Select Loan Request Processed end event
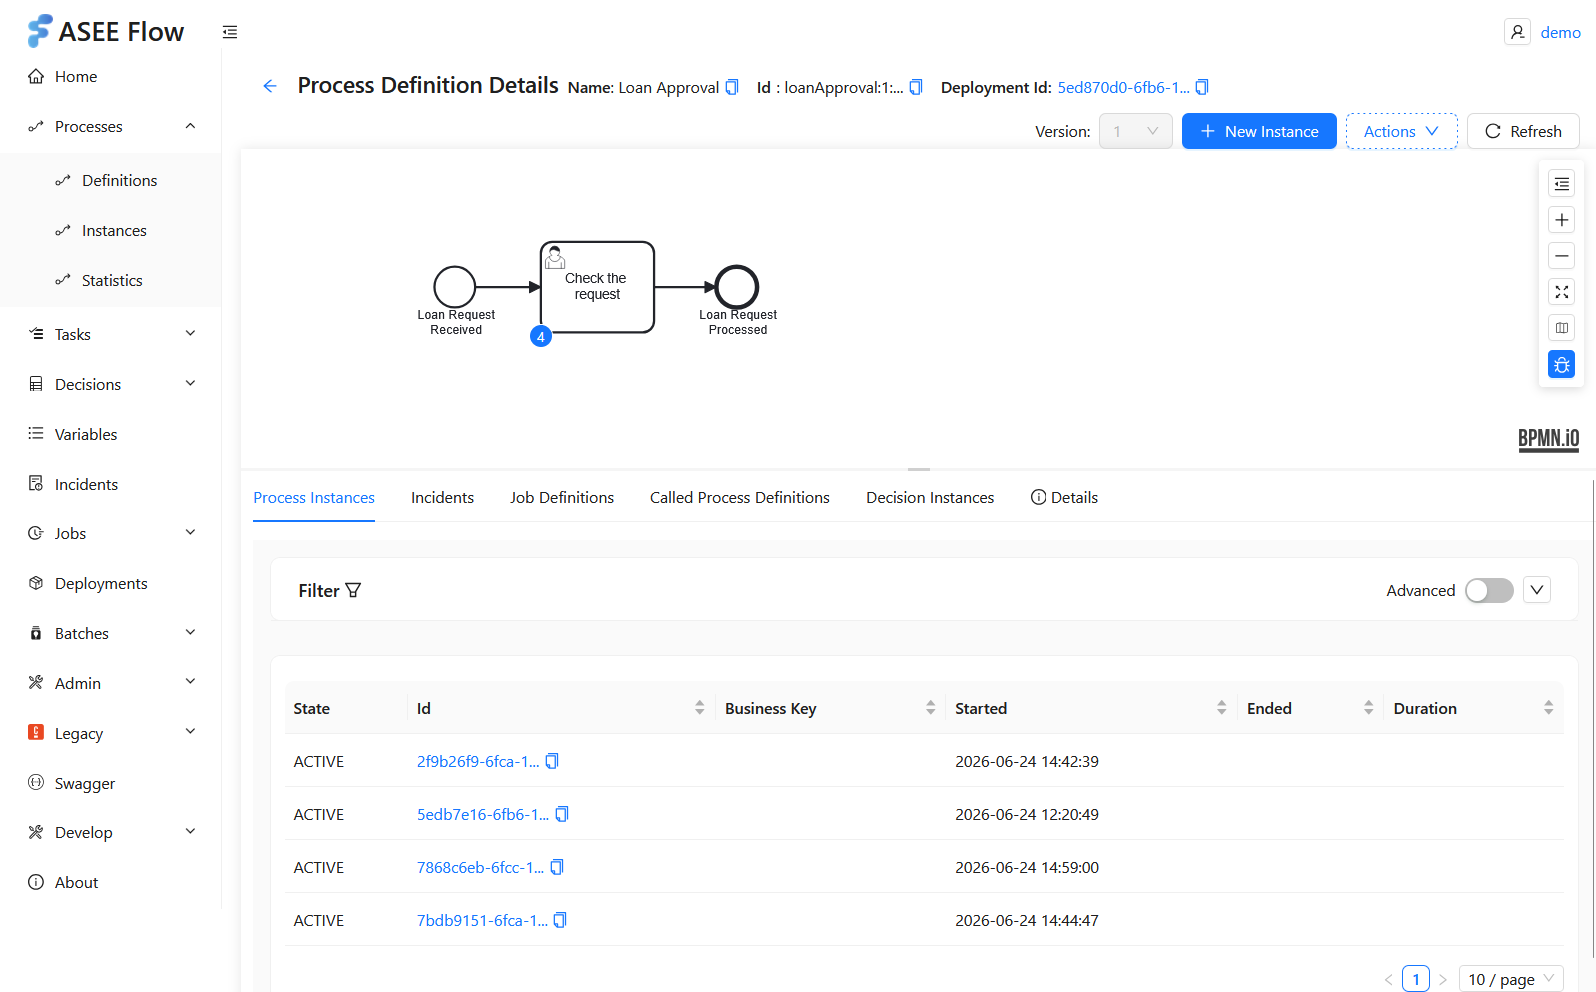Image resolution: width=1596 pixels, height=992 pixels. coord(737,287)
